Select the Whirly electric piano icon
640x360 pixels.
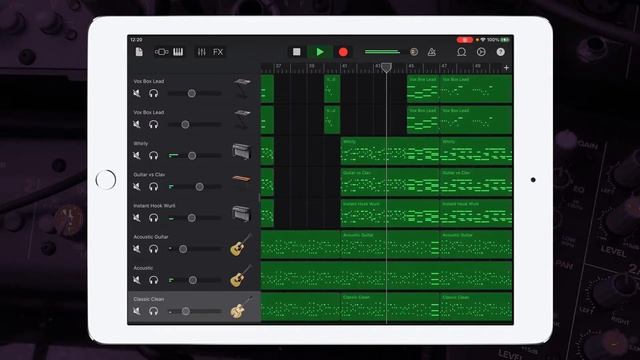tap(242, 151)
